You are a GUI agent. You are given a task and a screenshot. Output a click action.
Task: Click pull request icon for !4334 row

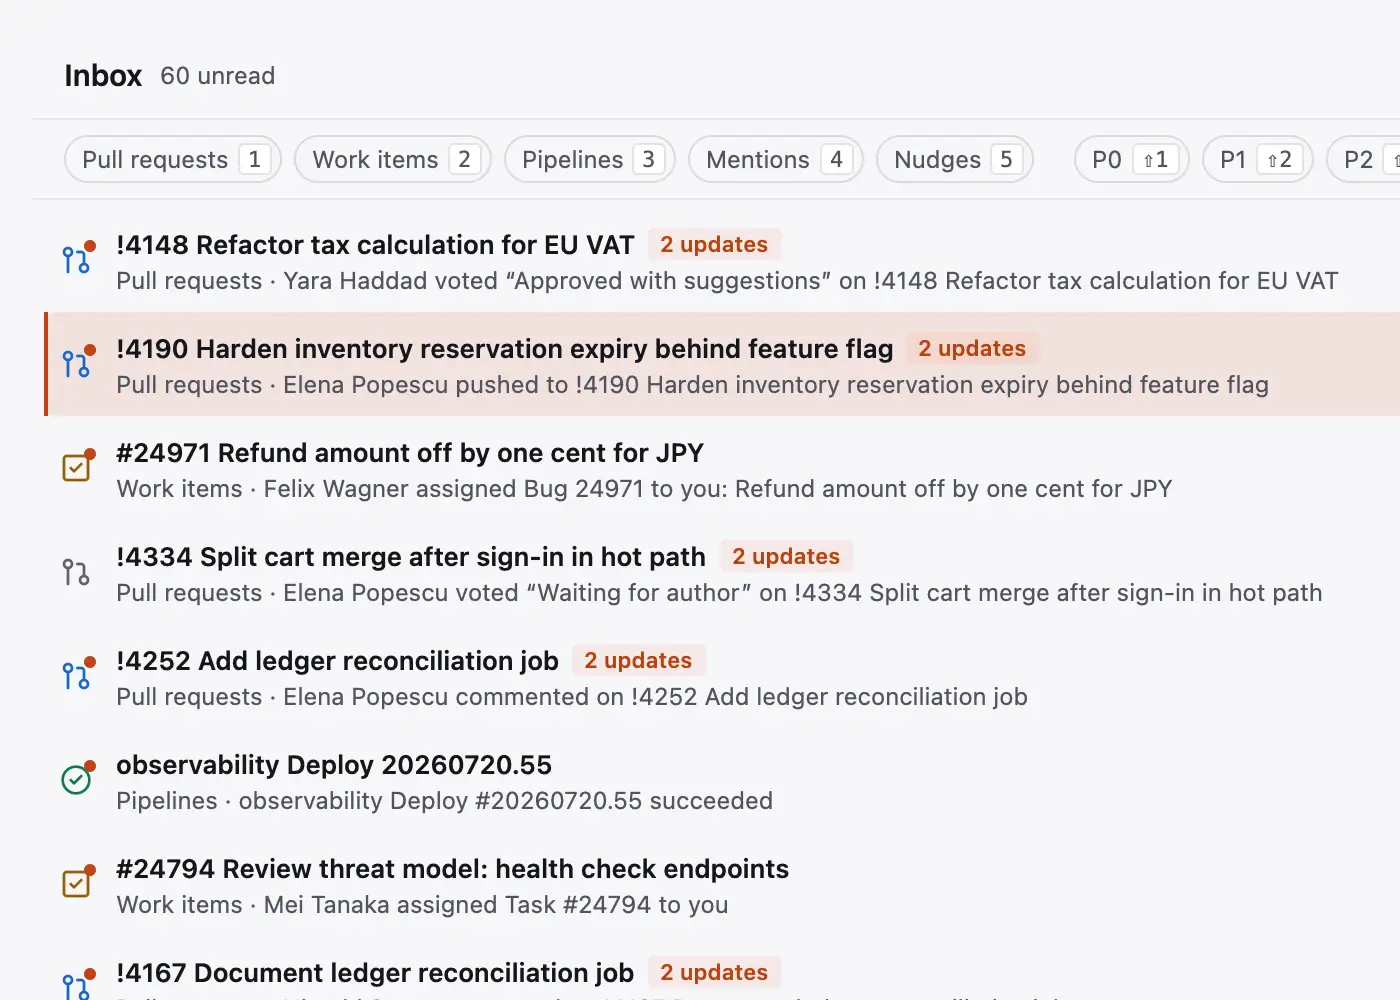coord(76,573)
